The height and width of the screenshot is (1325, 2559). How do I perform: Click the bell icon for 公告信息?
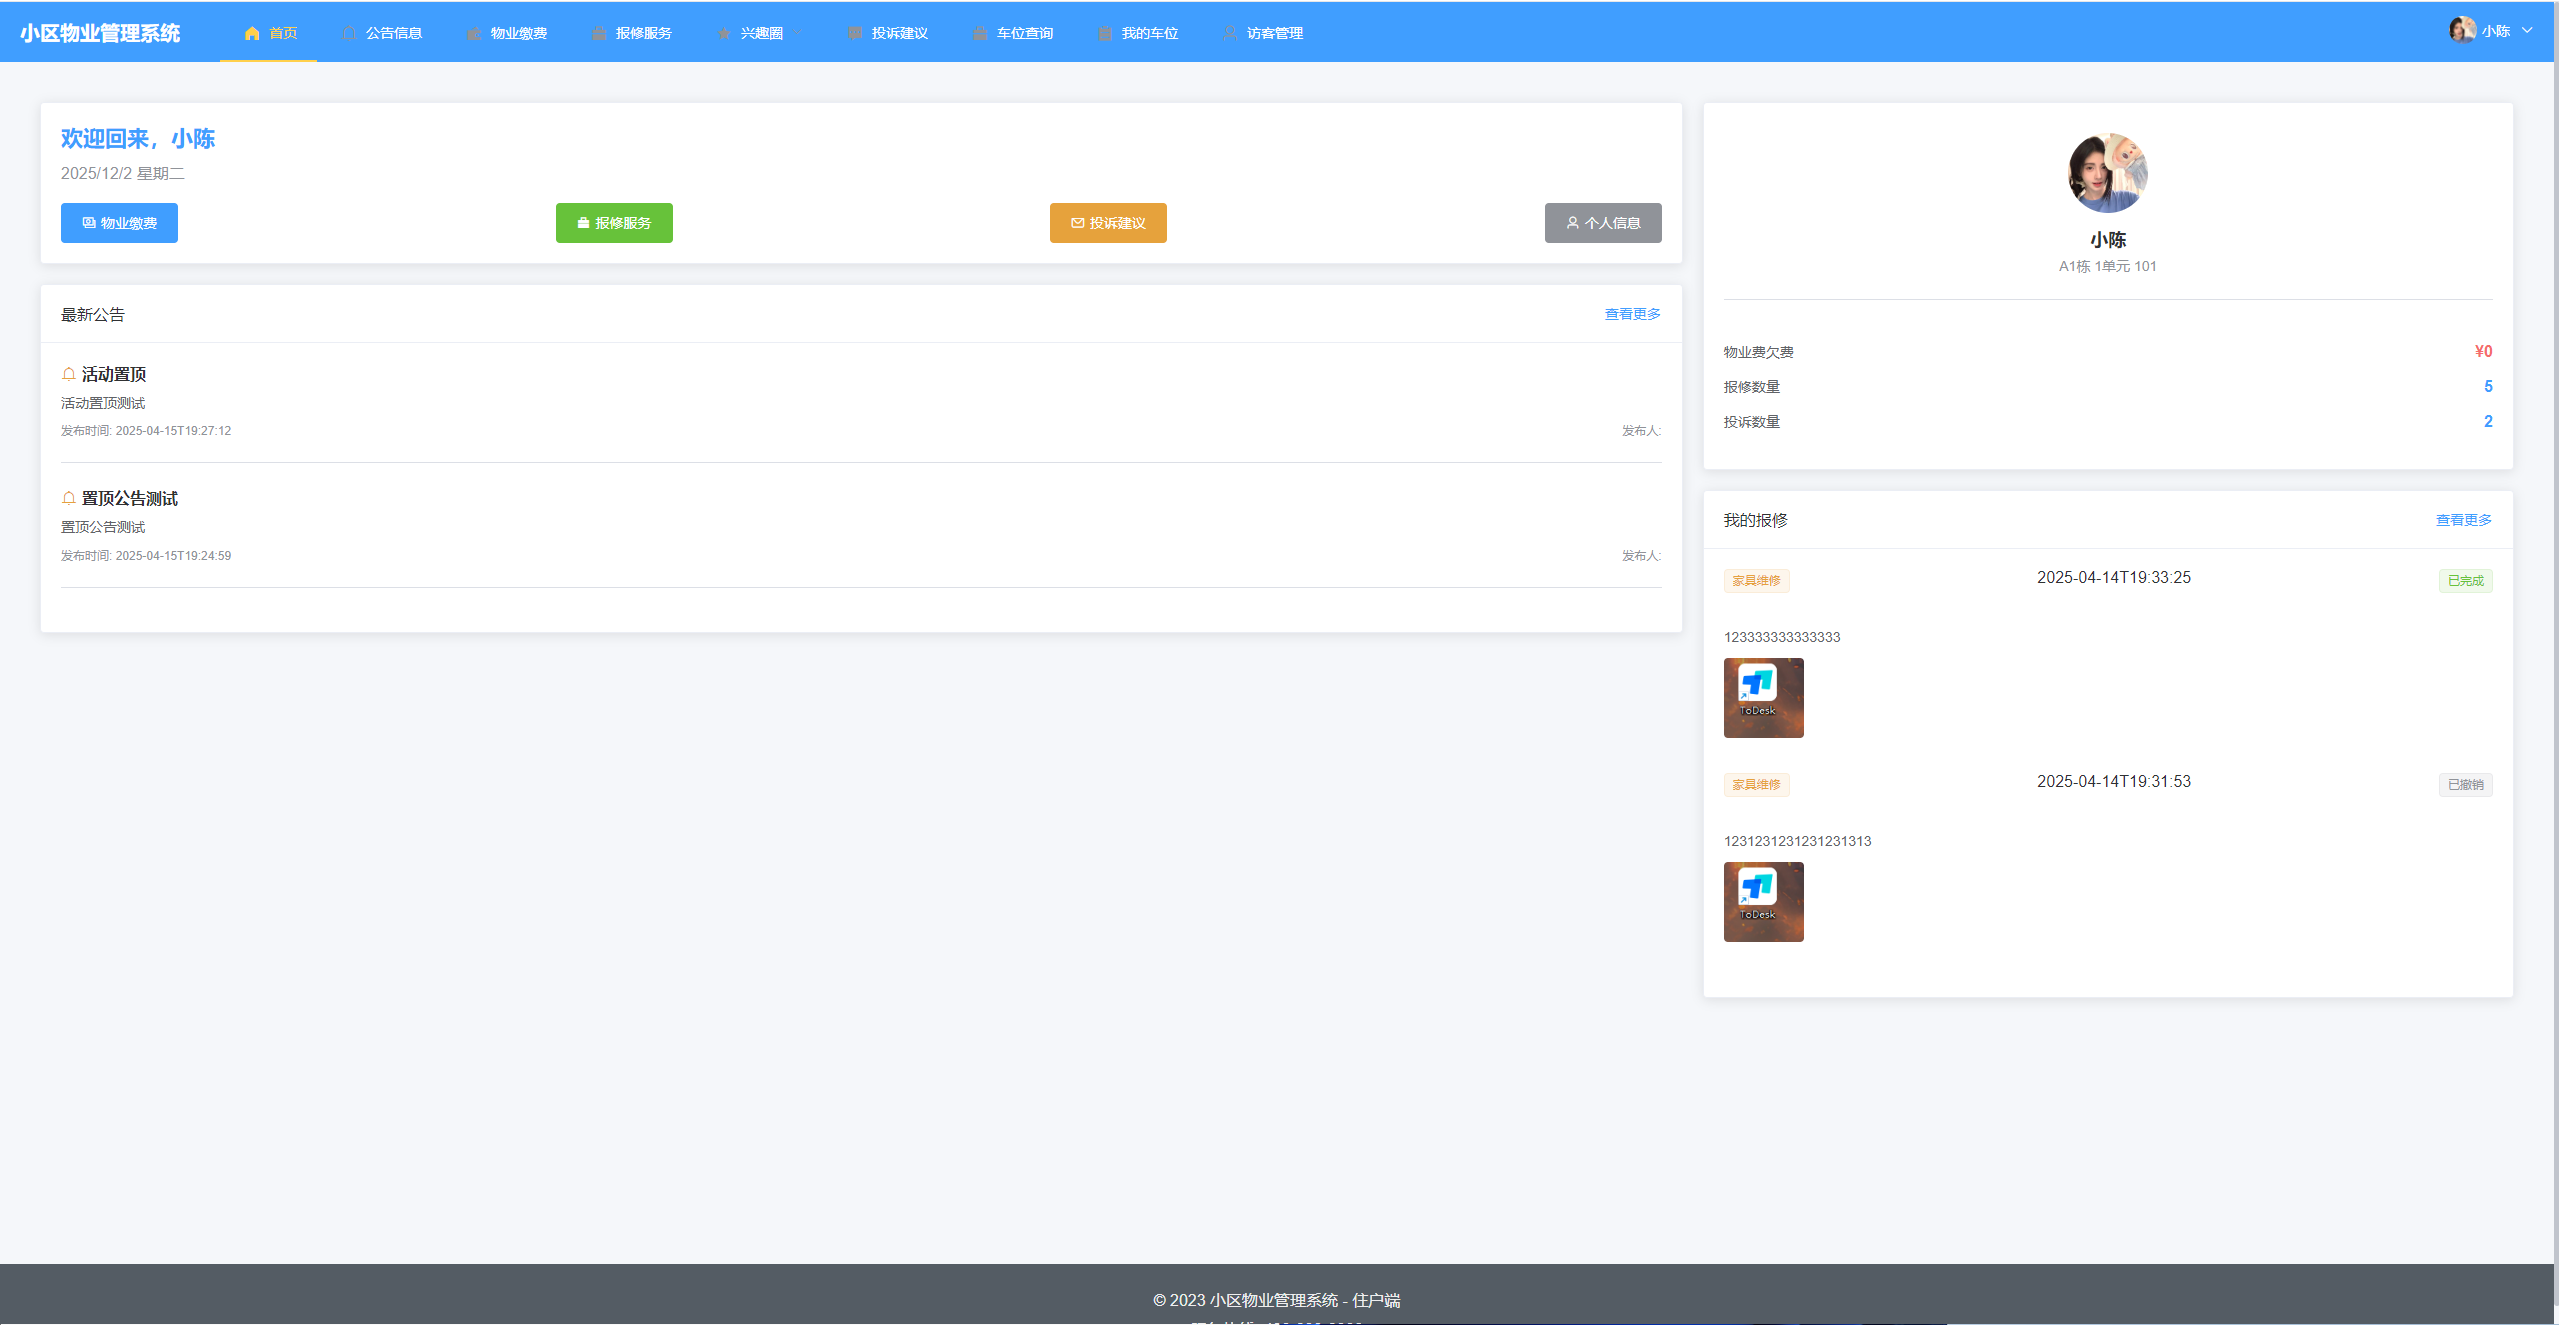tap(349, 33)
